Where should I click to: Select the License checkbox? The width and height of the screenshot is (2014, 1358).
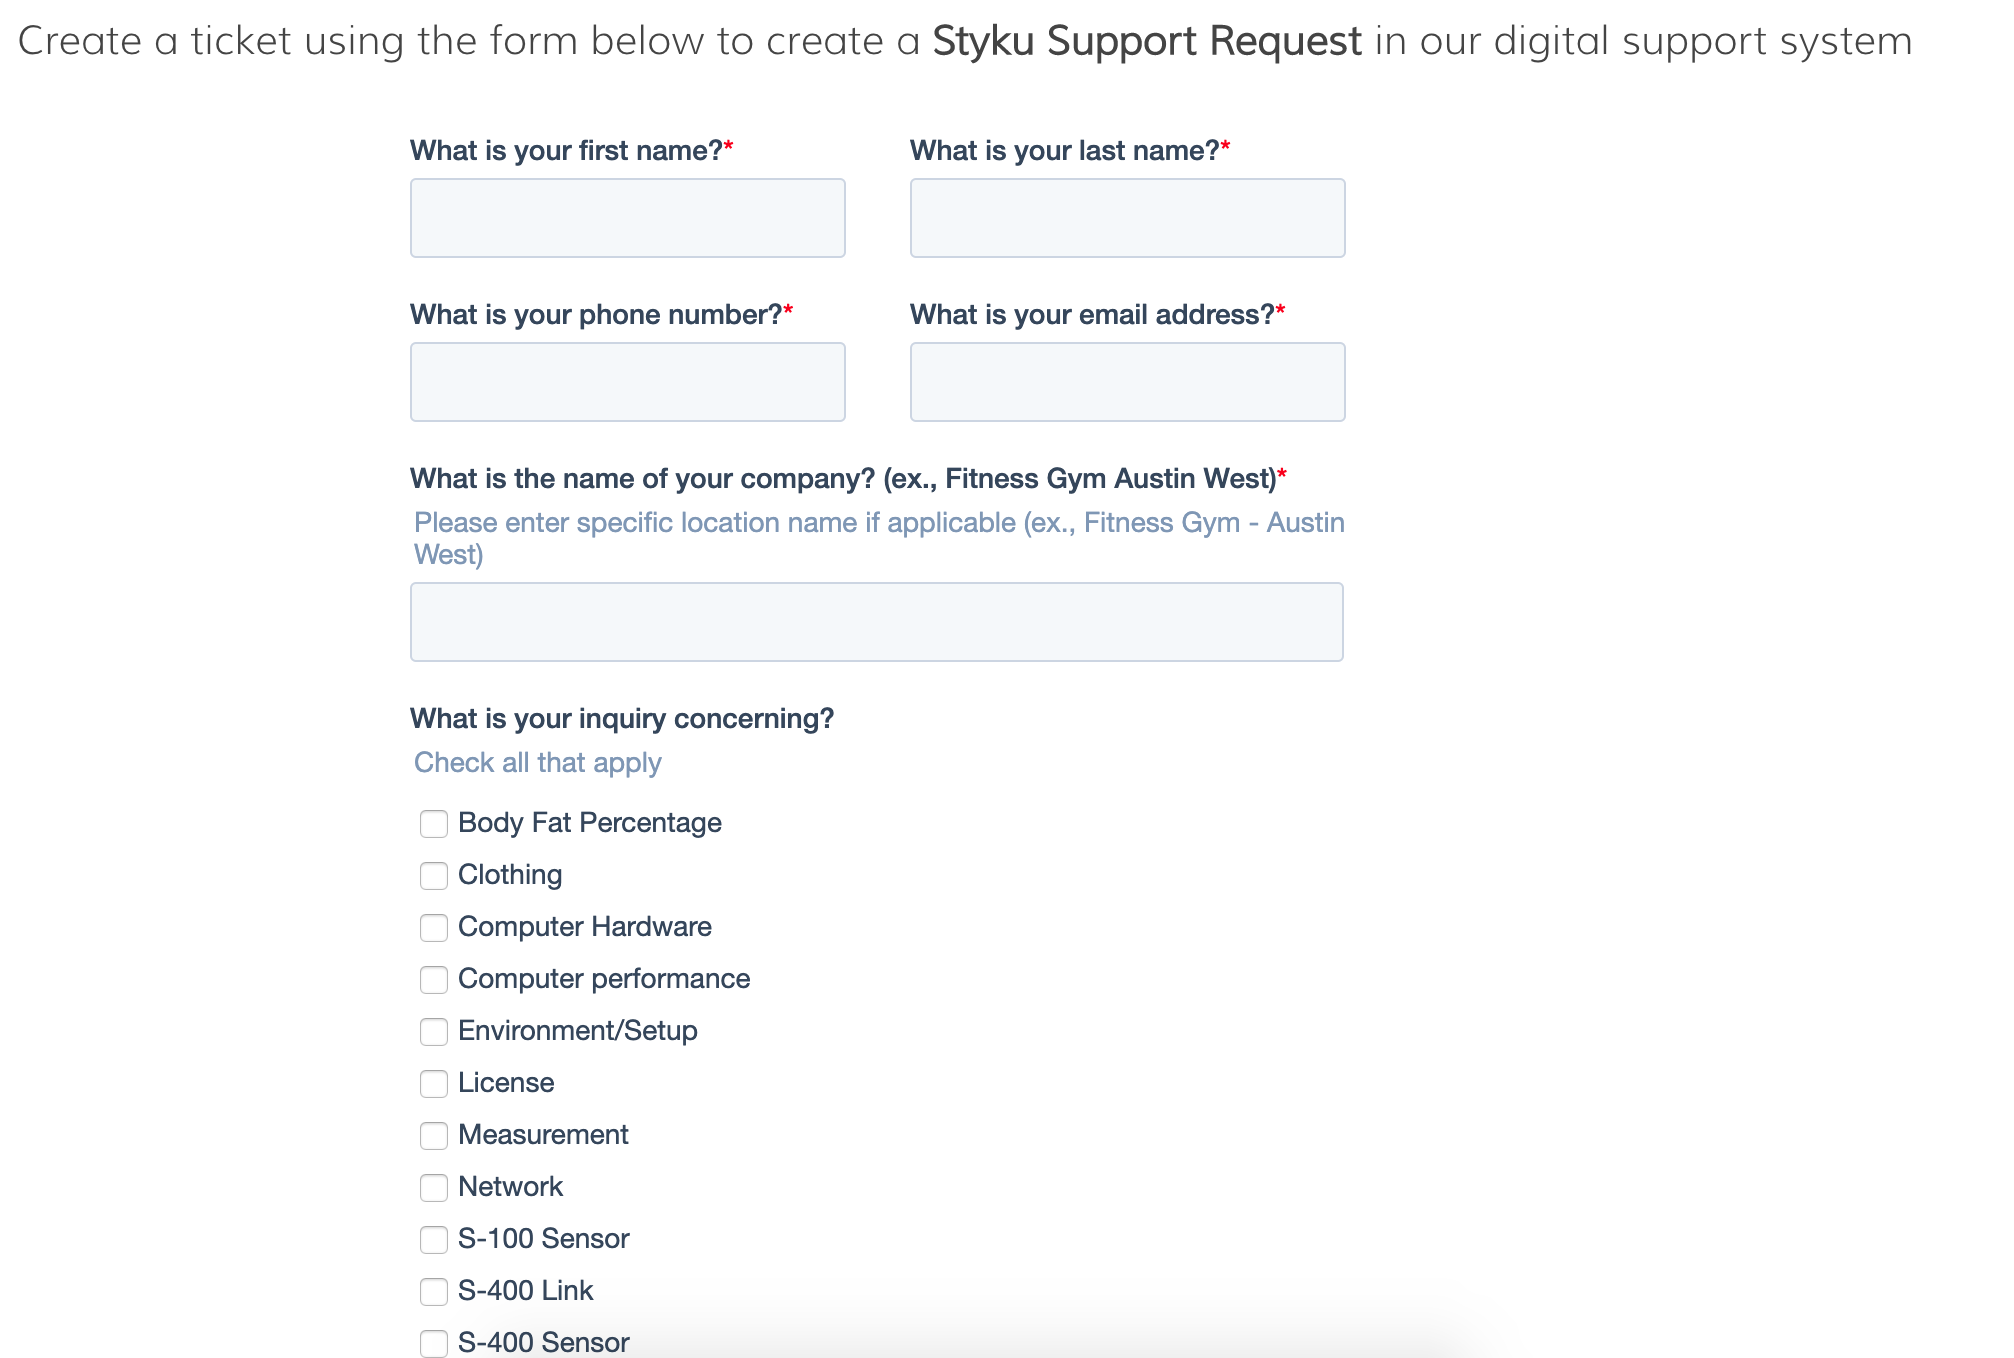434,1084
